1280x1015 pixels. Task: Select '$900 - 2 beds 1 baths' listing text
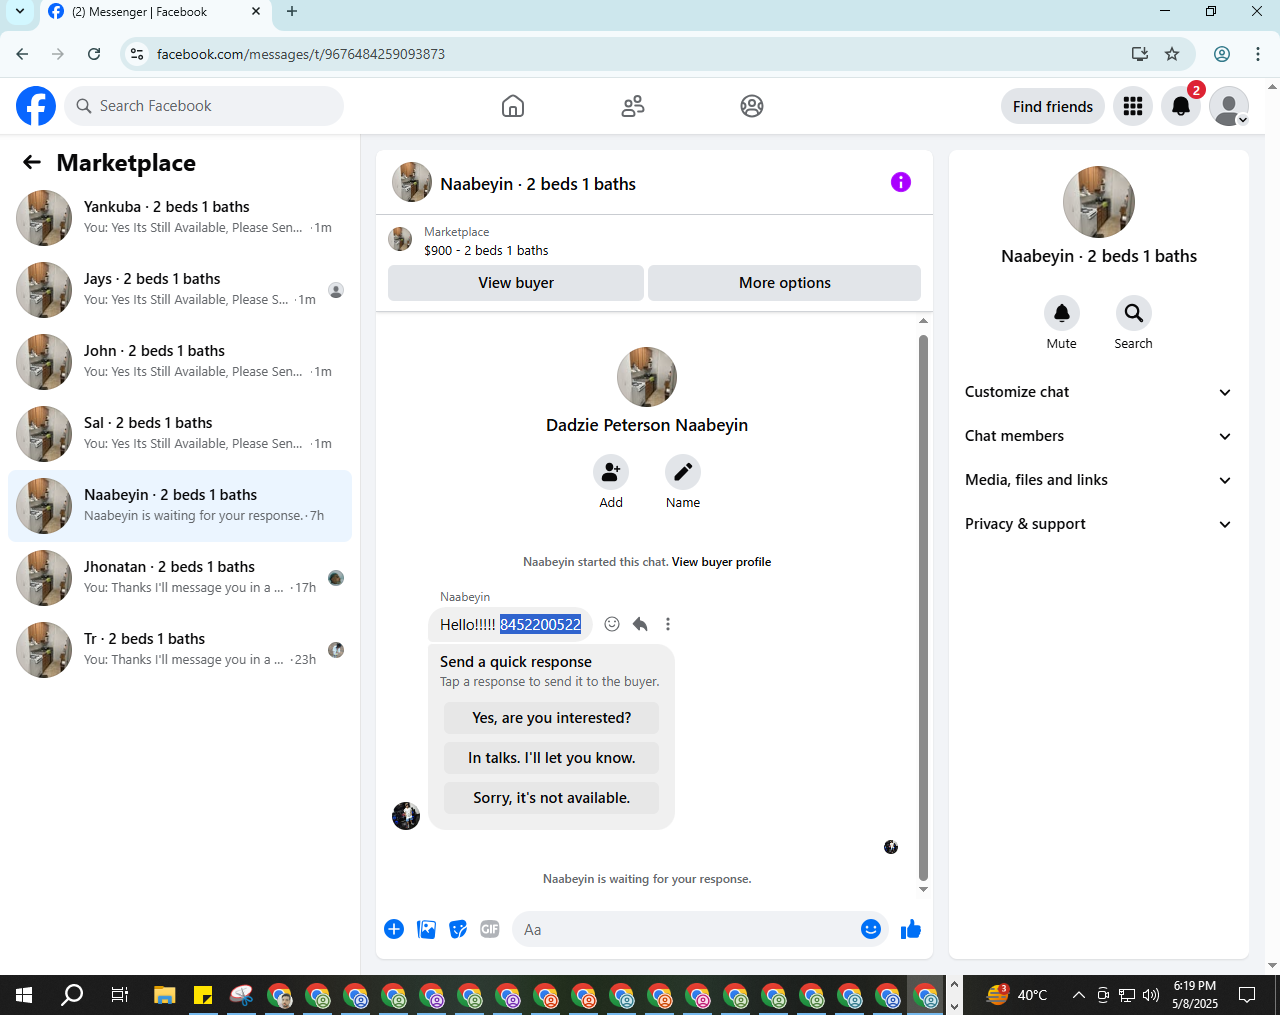486,251
